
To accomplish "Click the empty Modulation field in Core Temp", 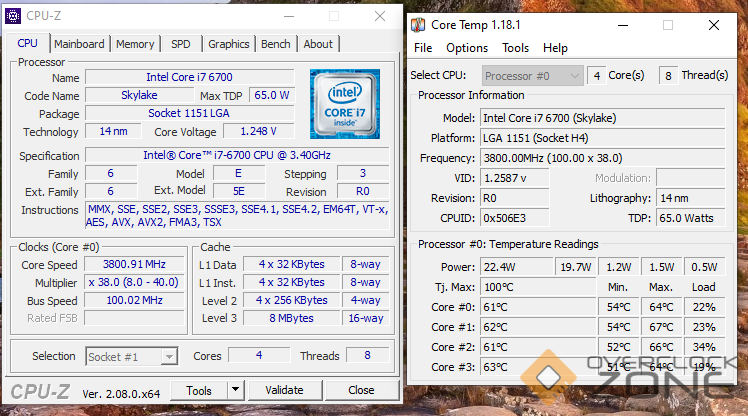I will [x=691, y=178].
